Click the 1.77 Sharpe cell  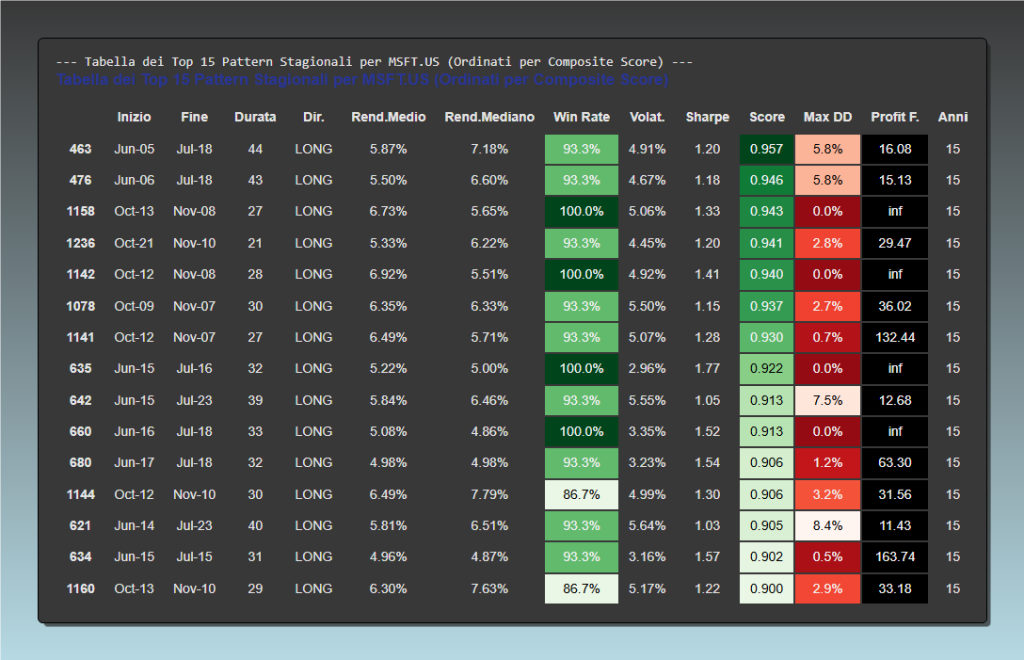(707, 368)
